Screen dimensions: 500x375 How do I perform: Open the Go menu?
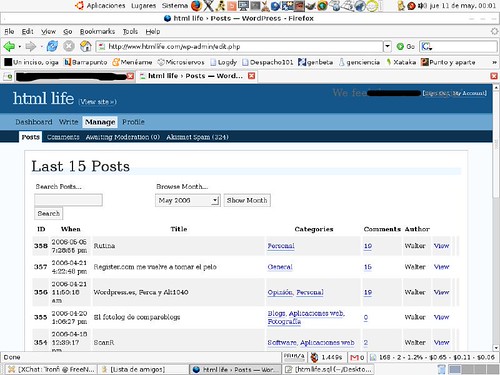coord(68,32)
